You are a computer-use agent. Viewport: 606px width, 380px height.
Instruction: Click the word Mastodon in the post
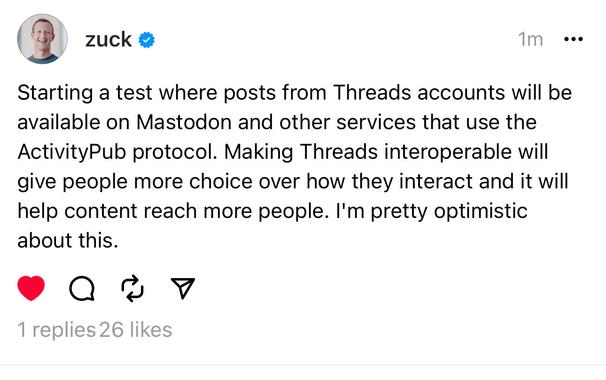coord(184,122)
